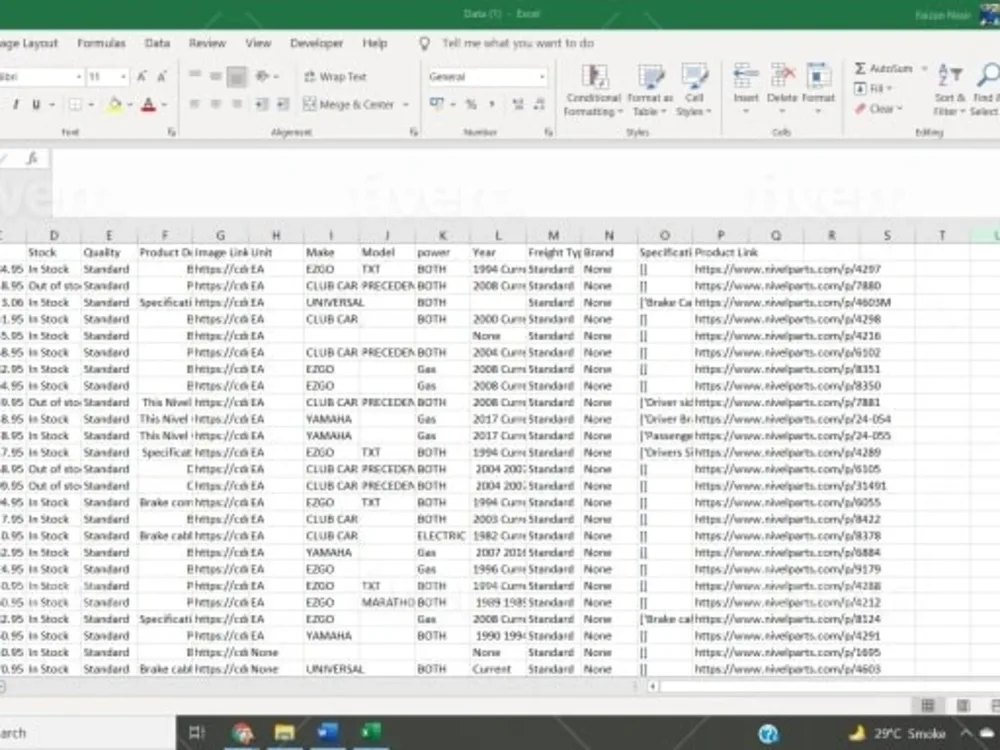The height and width of the screenshot is (750, 1000).
Task: Toggle bold formatting
Action: (5, 104)
